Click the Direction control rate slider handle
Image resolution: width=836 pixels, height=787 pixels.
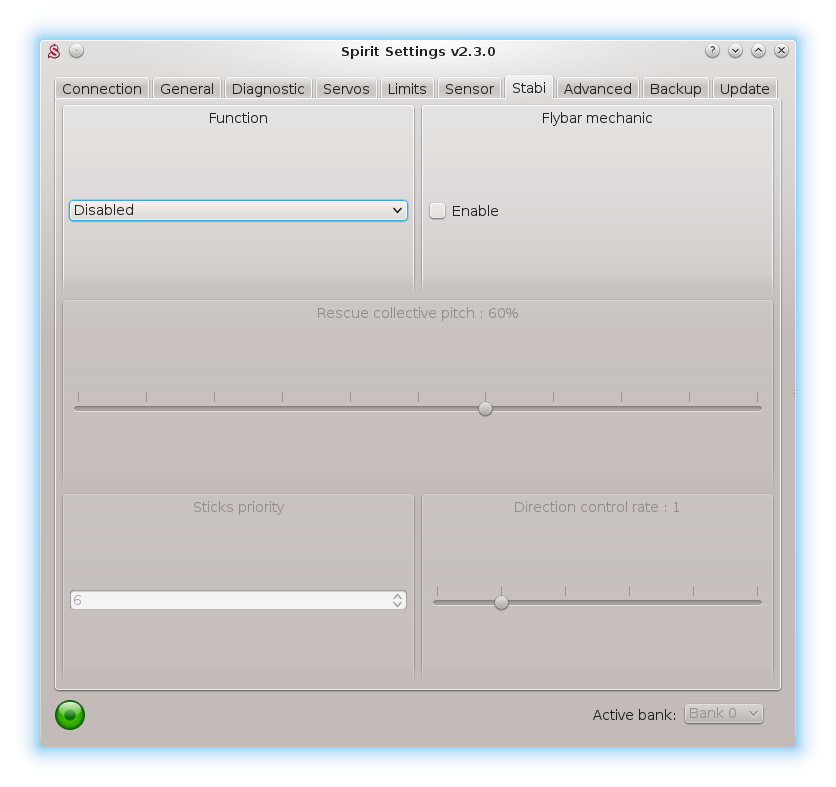click(x=501, y=602)
